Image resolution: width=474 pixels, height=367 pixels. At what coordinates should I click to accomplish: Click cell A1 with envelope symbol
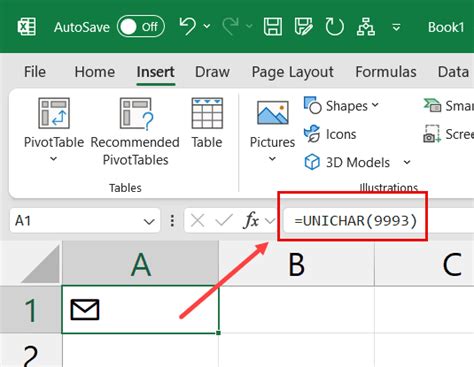140,309
